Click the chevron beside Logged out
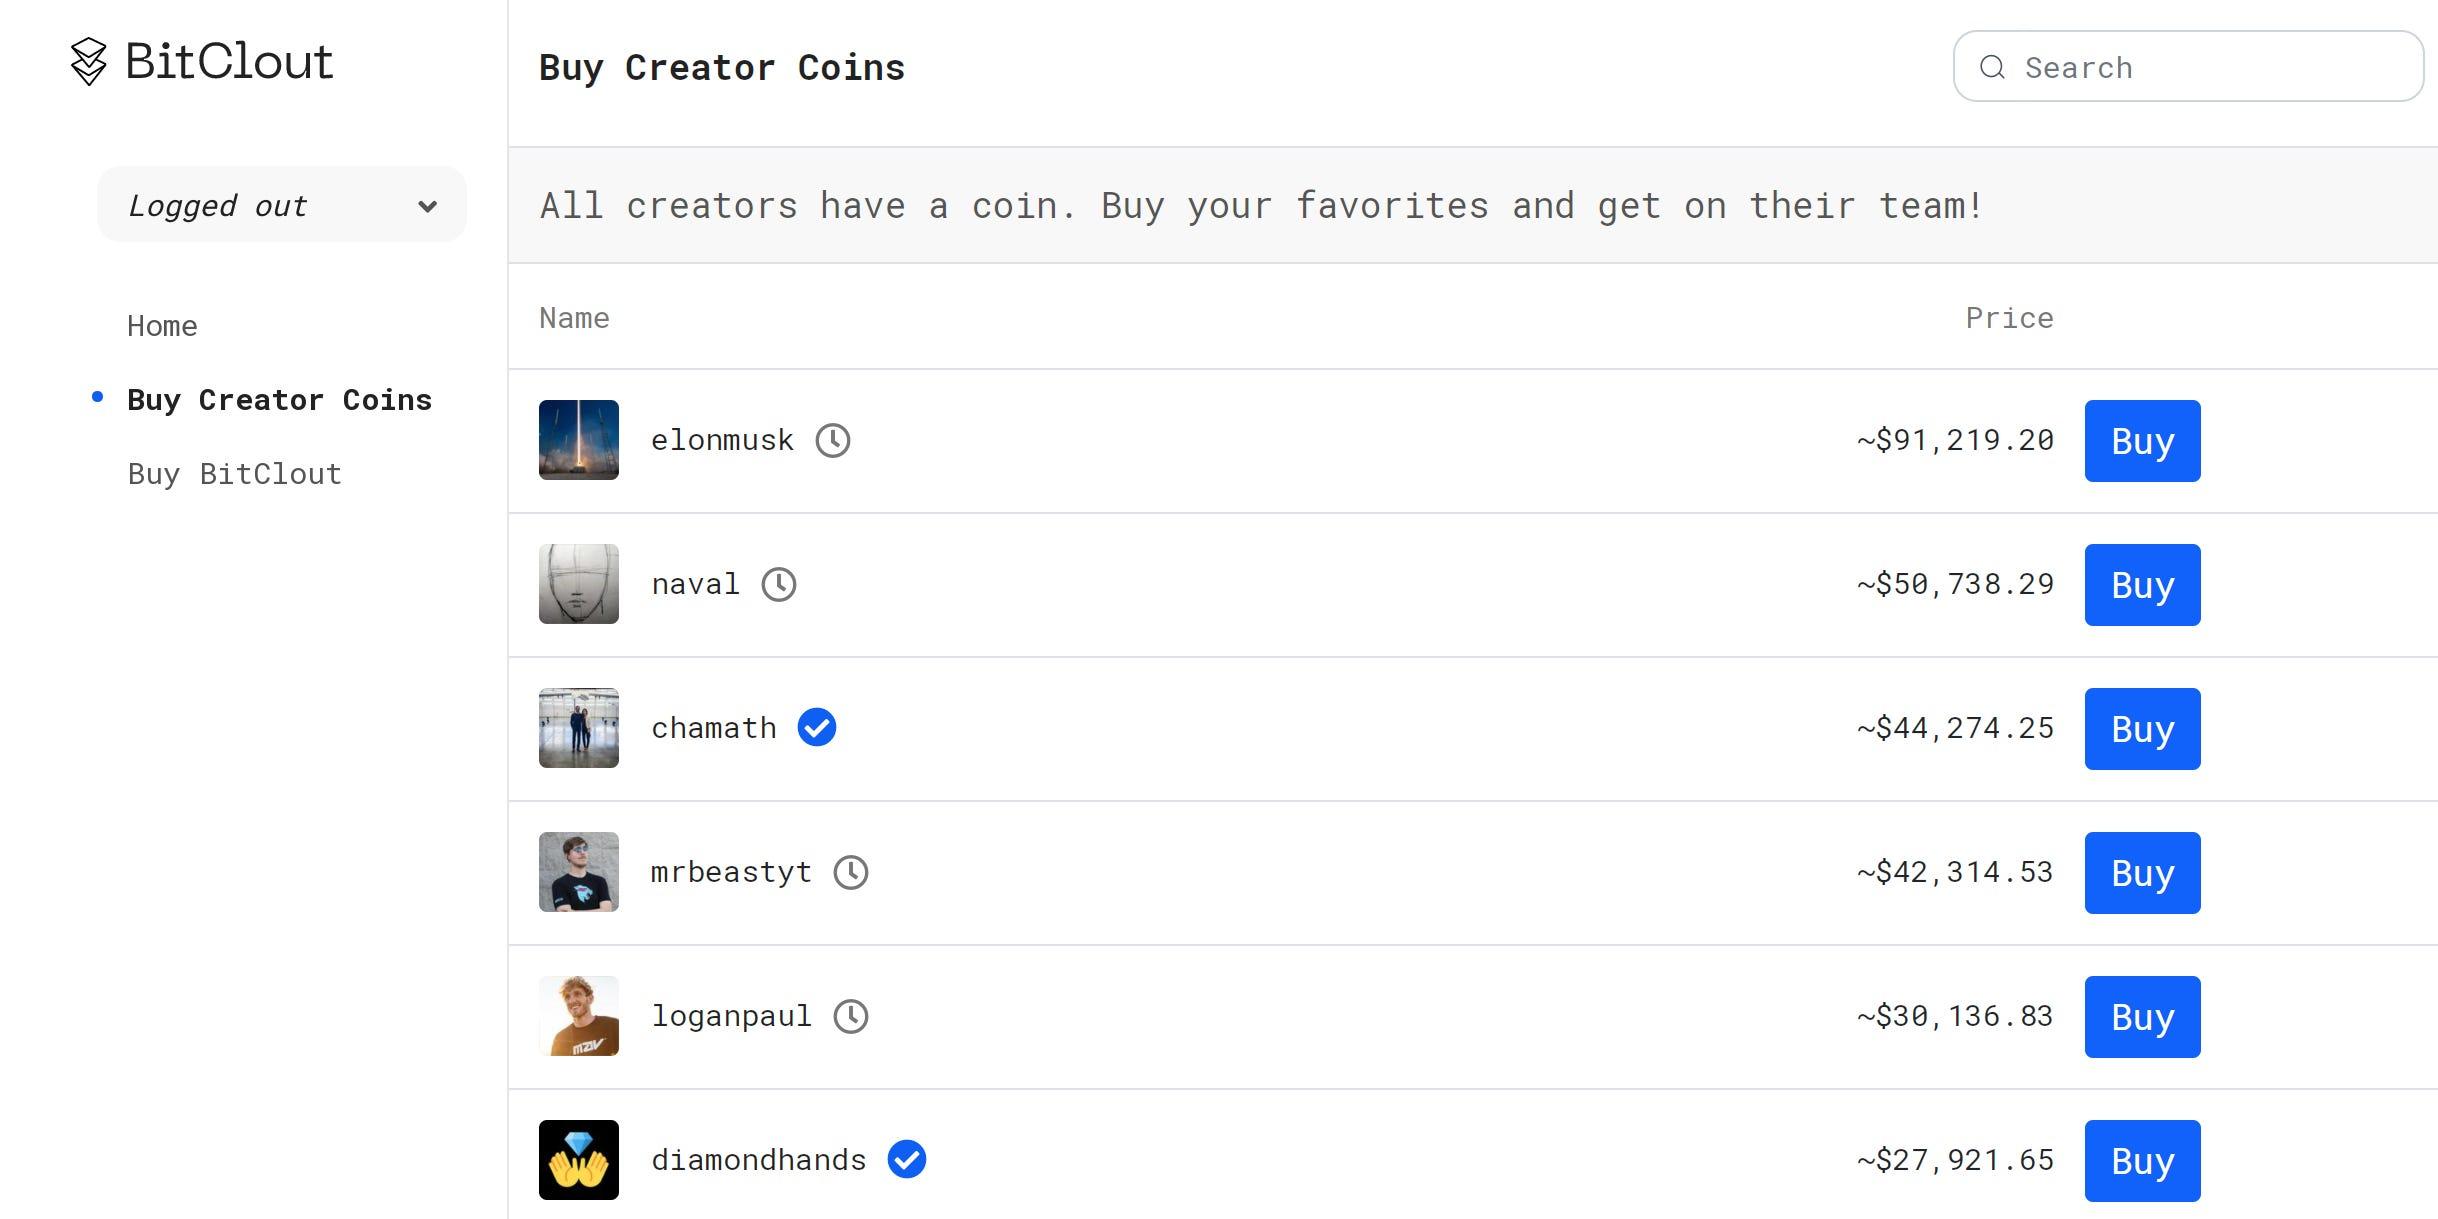2438x1219 pixels. coord(428,206)
